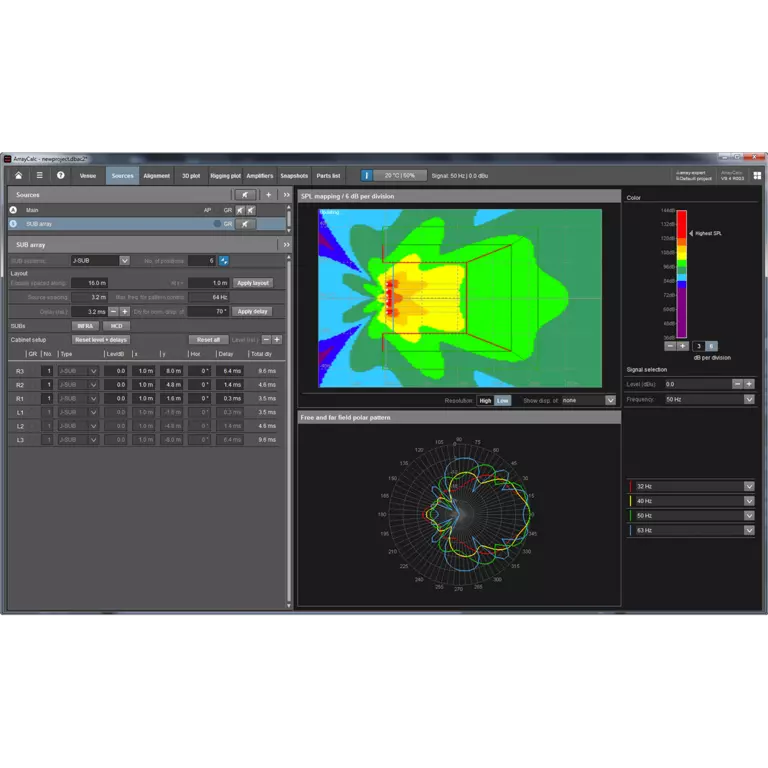Open the Rigging plot tab
The image size is (768, 768).
pyautogui.click(x=224, y=175)
